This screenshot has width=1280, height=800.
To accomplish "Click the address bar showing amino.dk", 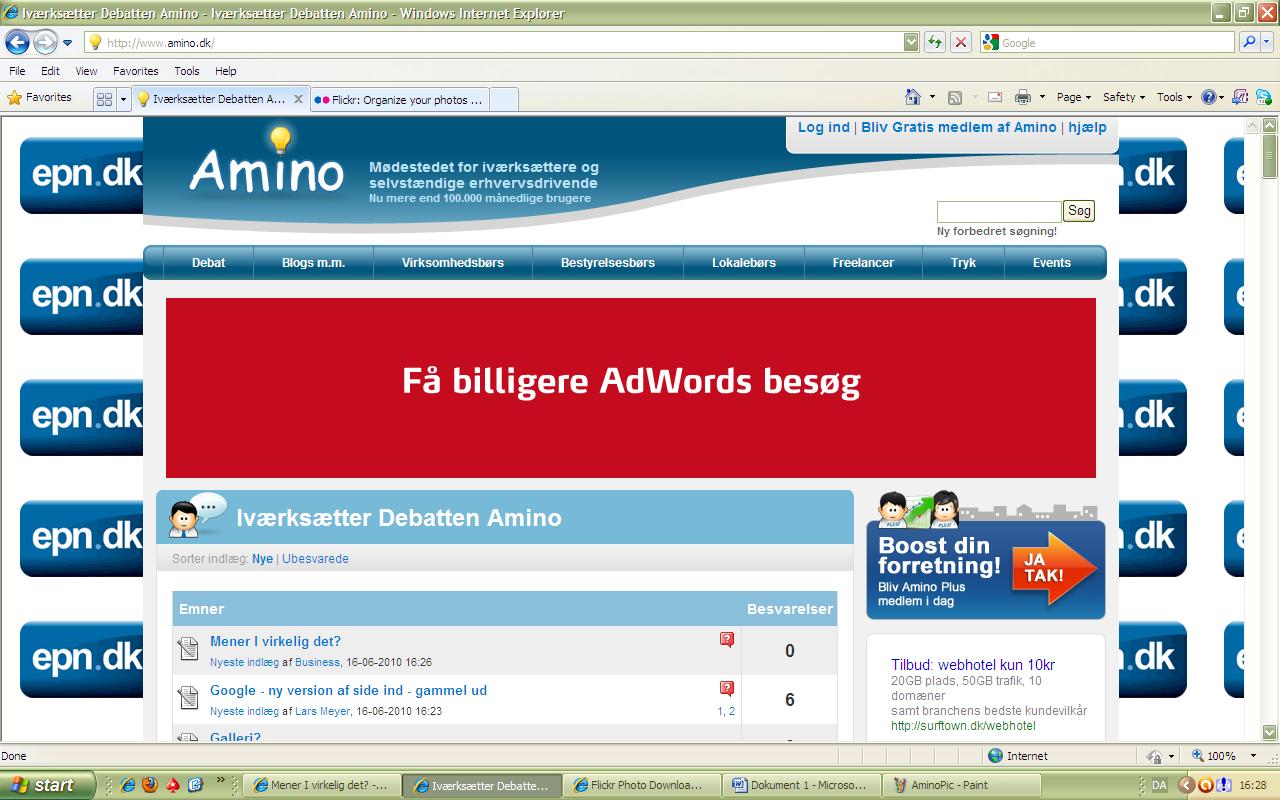I will 494,42.
